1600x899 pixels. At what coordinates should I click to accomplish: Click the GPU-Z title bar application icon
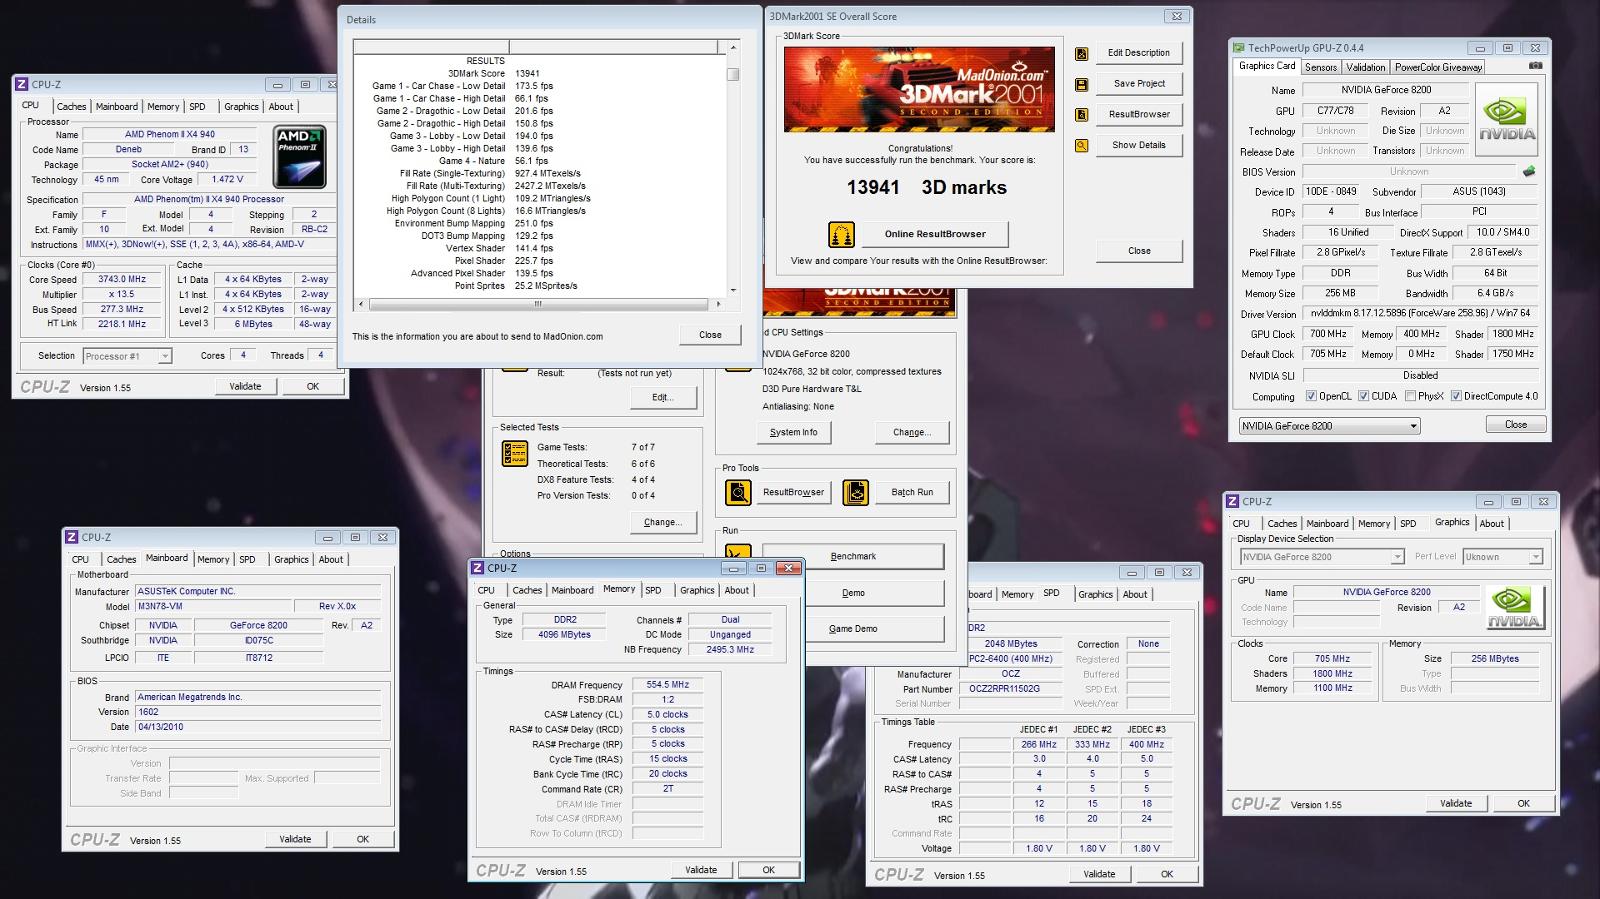[1239, 47]
